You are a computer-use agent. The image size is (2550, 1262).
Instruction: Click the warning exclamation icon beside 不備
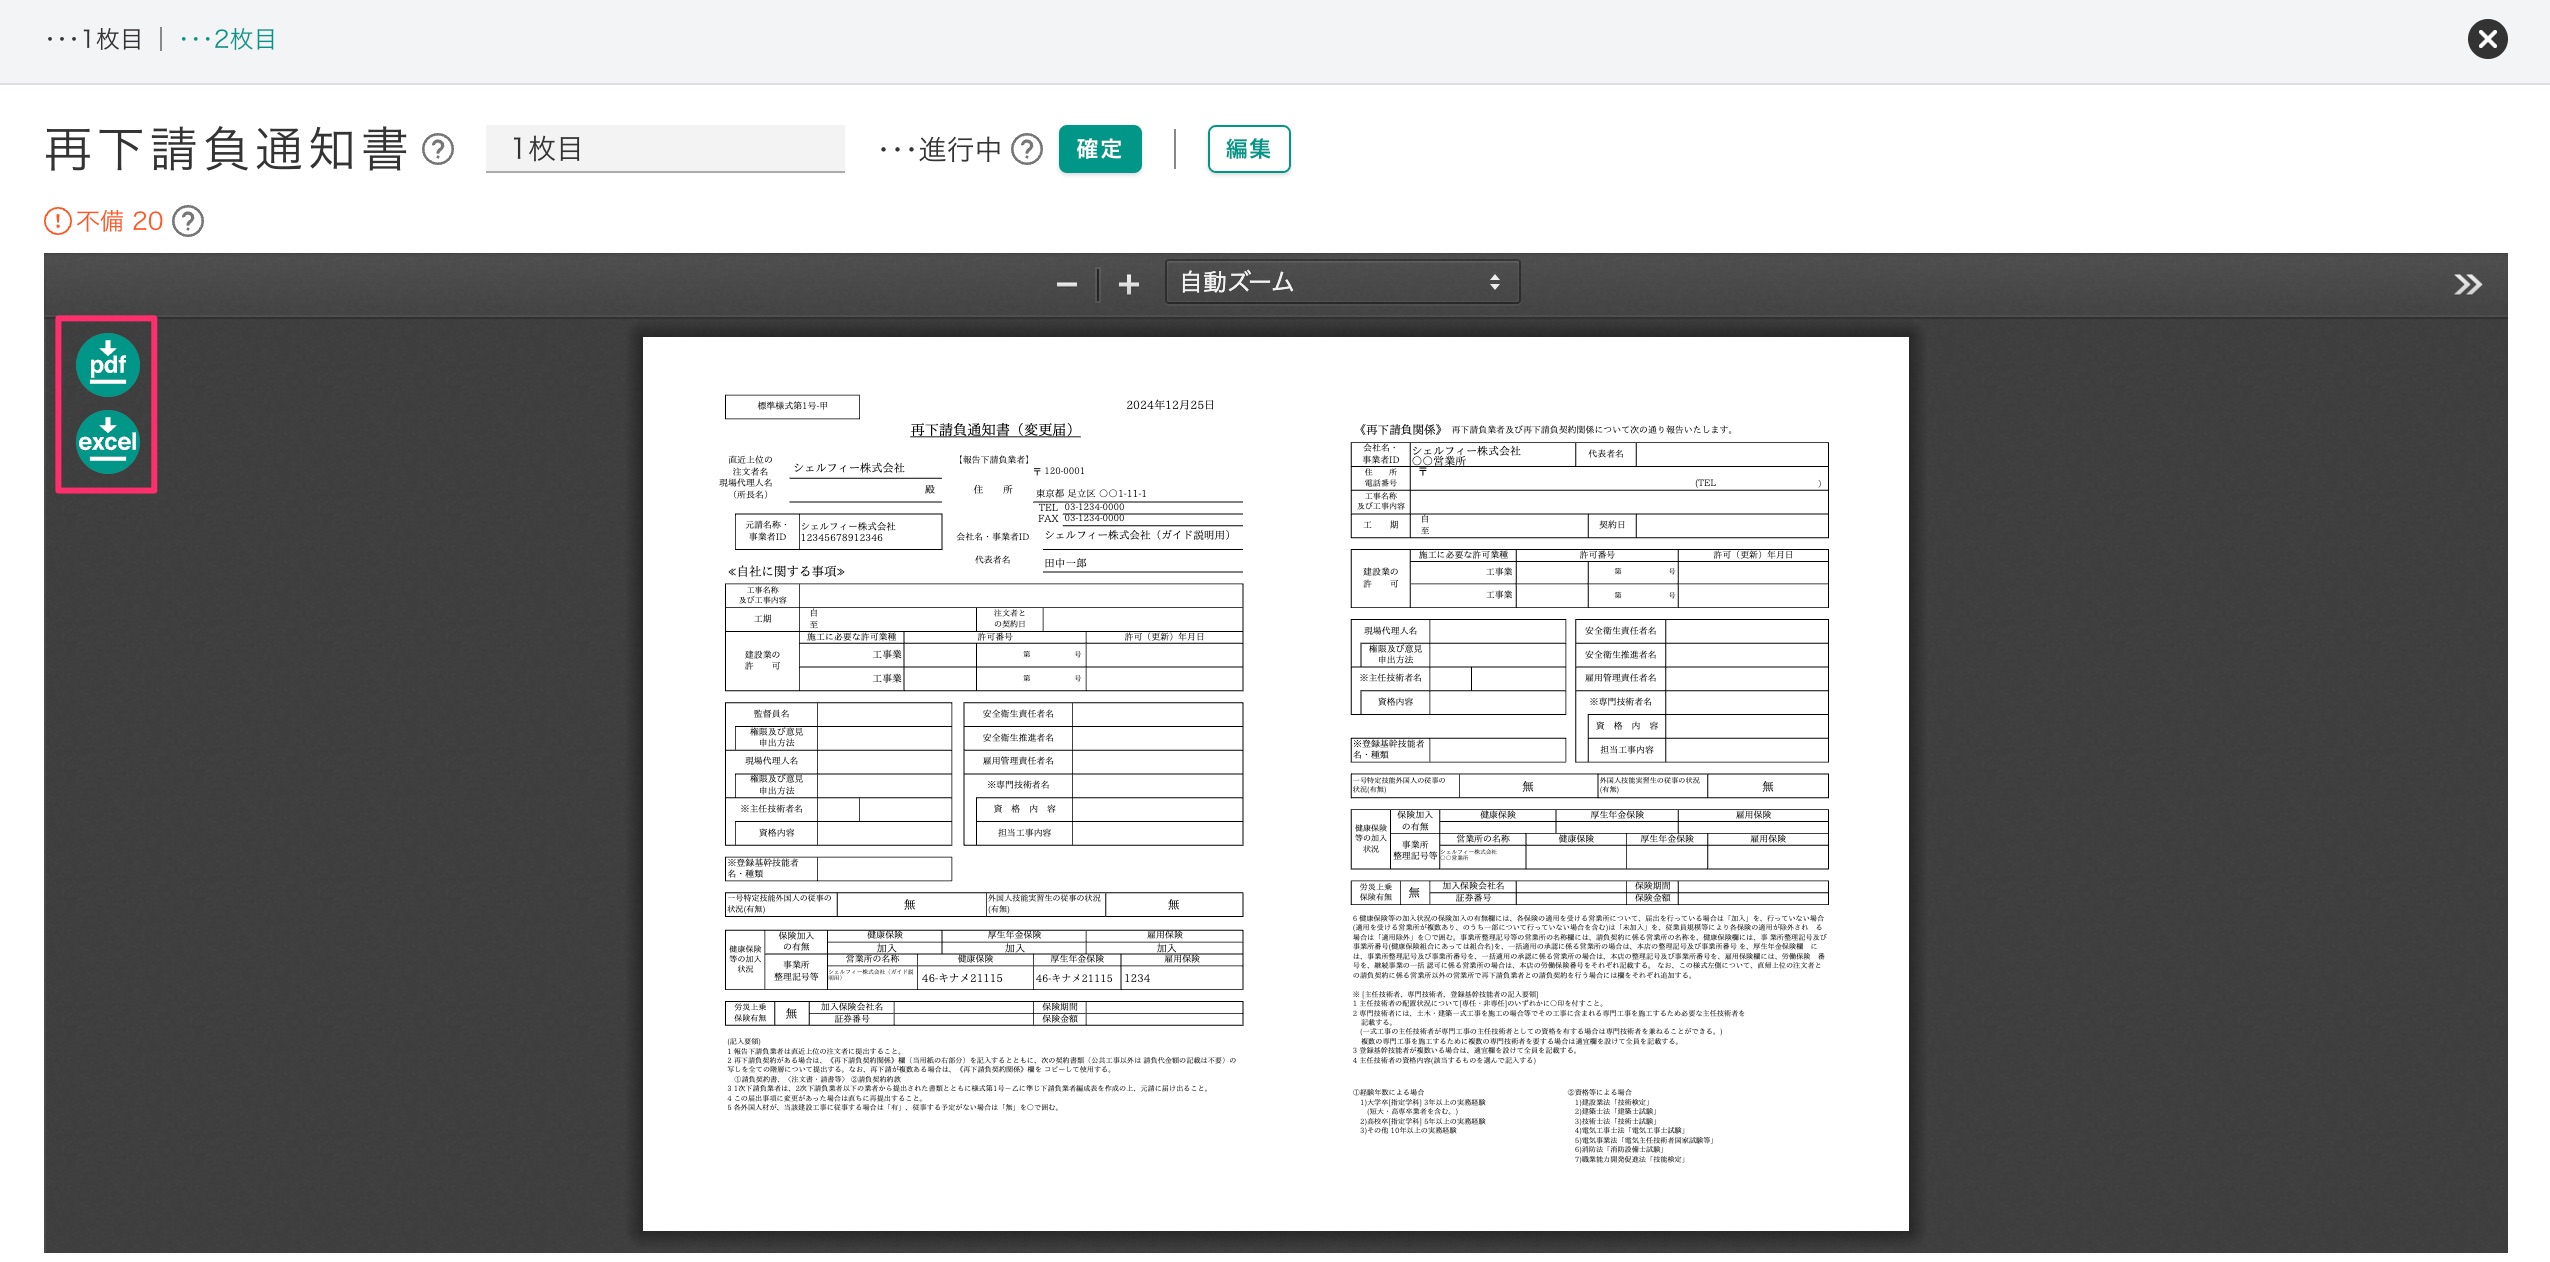[x=58, y=221]
